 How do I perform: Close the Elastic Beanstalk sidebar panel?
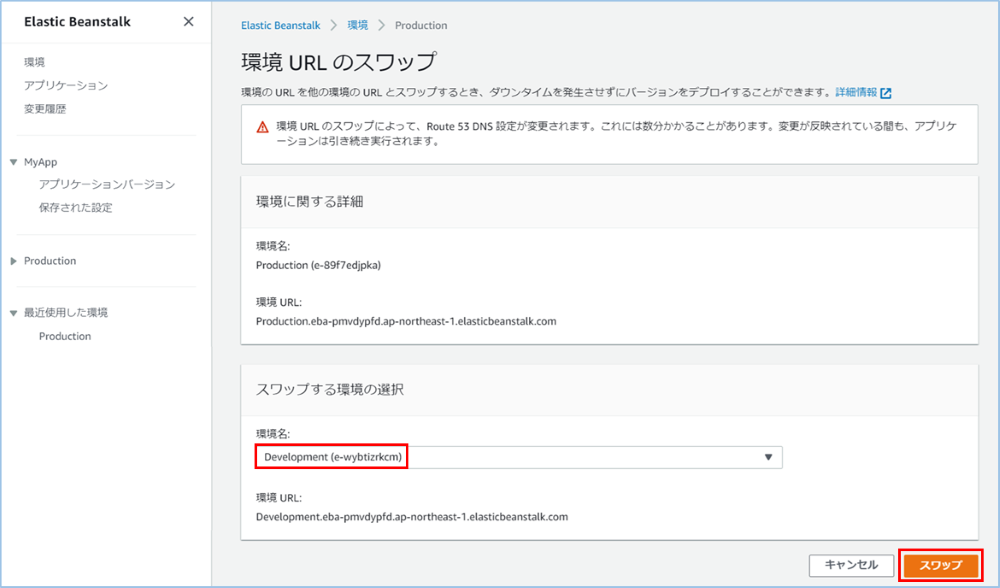pos(189,22)
